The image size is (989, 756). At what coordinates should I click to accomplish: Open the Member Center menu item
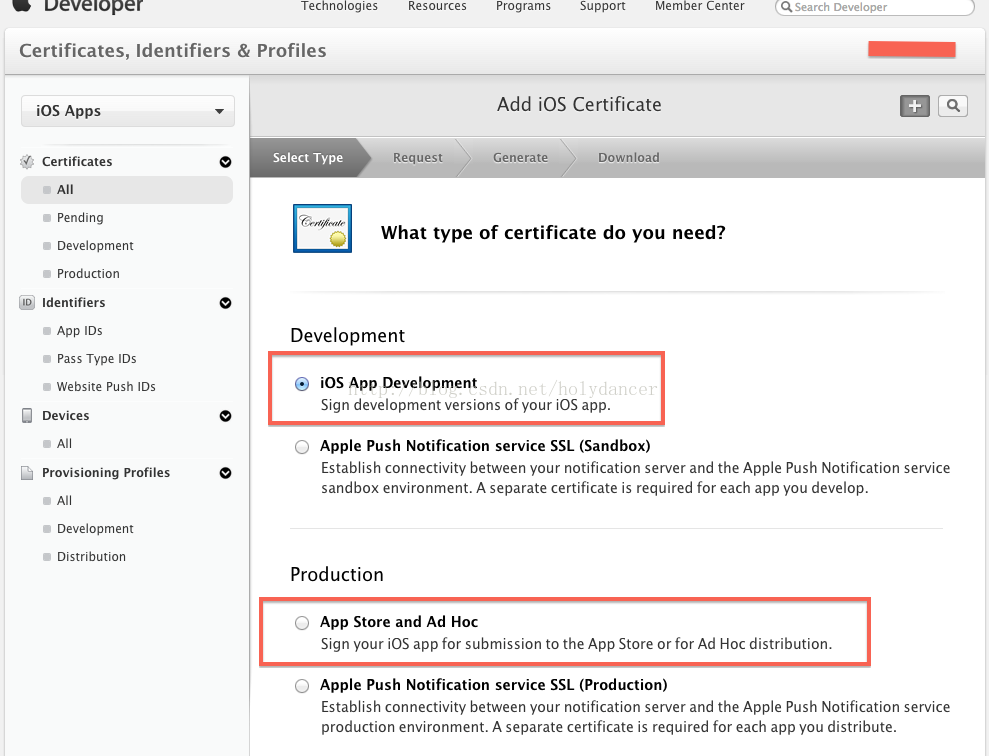(699, 6)
